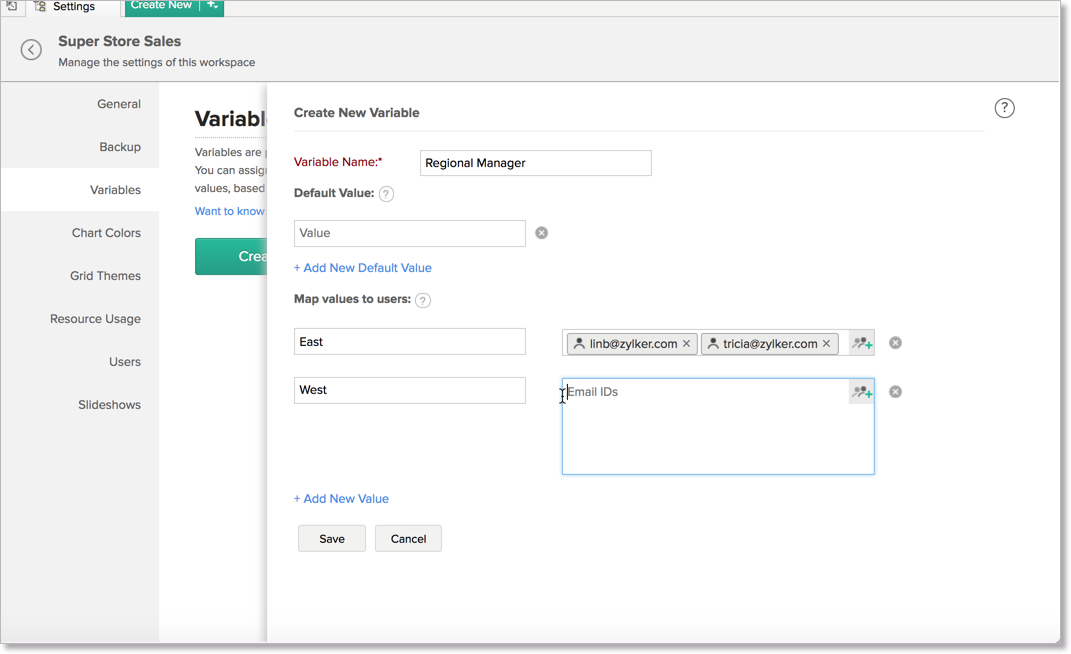Click inside the Variable Name input field
1071x654 pixels.
(x=535, y=162)
